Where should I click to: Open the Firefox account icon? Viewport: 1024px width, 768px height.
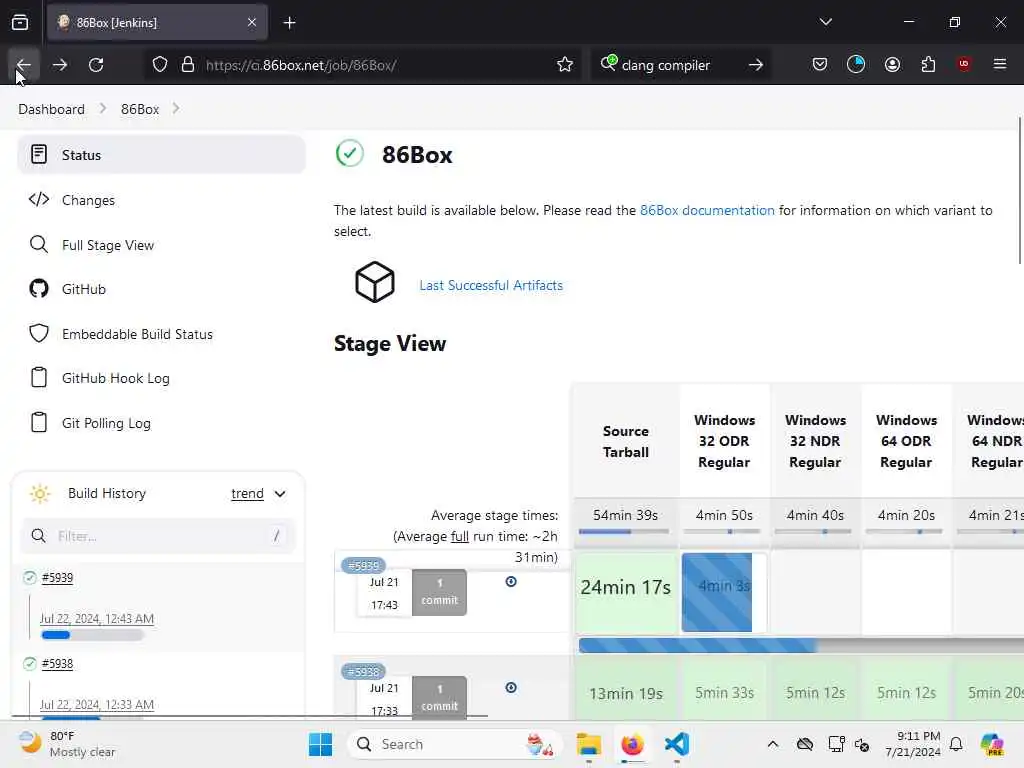tap(892, 64)
